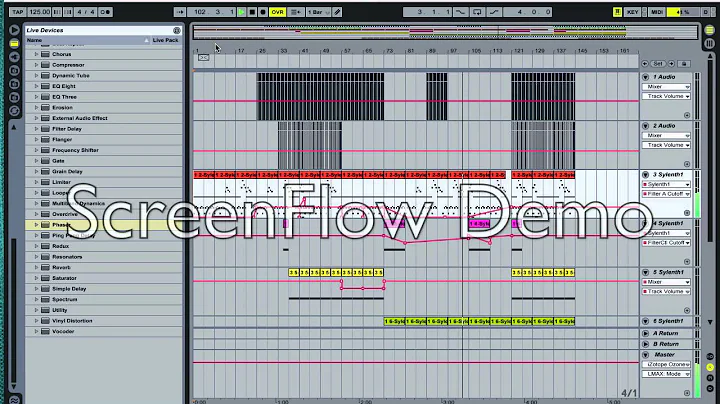Open File Browser 2 icon
The width and height of the screenshot is (720, 404).
point(14,84)
